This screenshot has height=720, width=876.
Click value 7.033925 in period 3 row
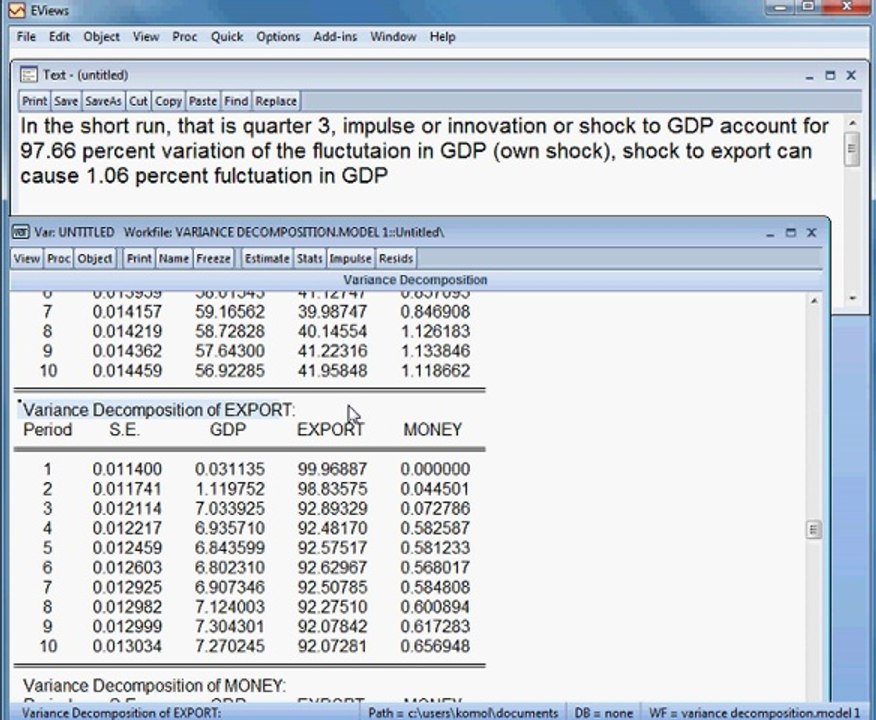coord(230,508)
